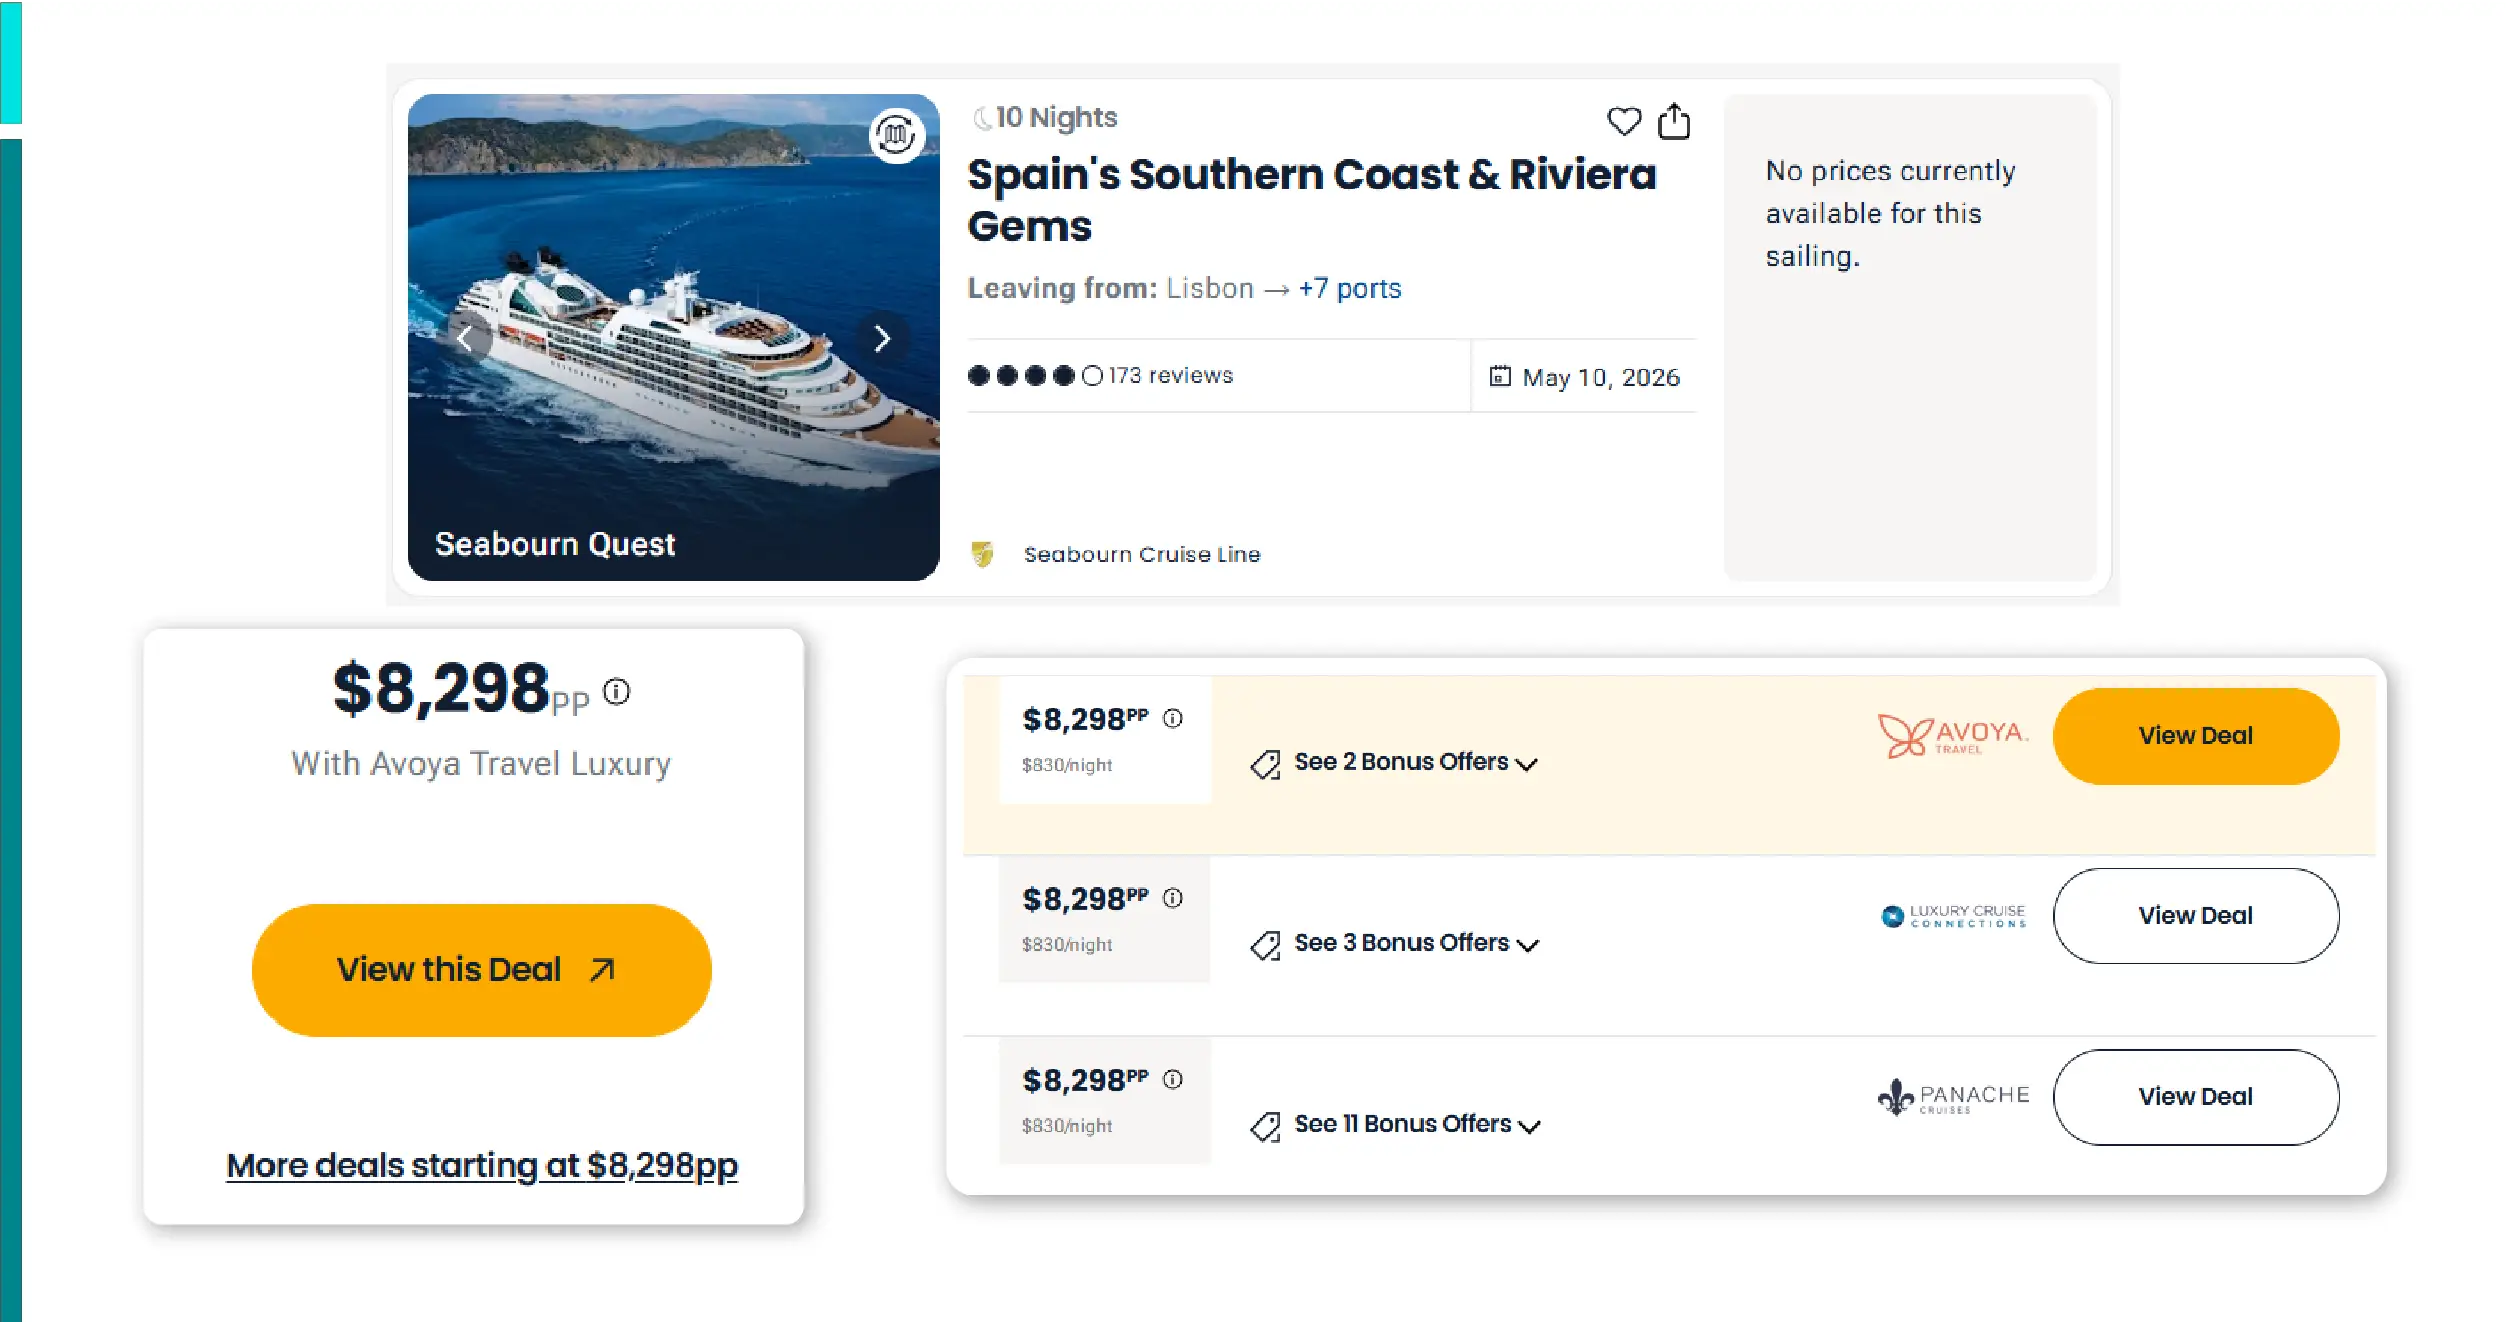2507x1322 pixels.
Task: Click the Seabourn Cruise Line logo icon
Action: [x=983, y=554]
